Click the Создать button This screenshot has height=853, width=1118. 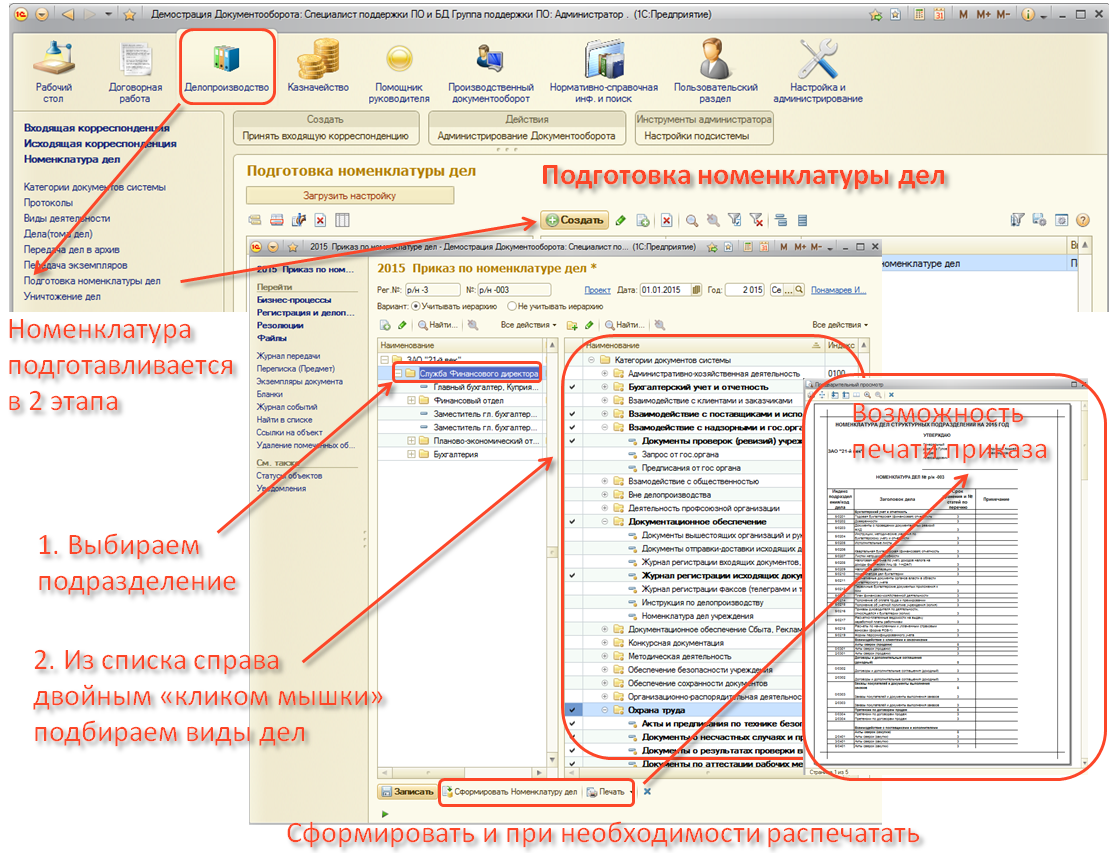tap(574, 220)
